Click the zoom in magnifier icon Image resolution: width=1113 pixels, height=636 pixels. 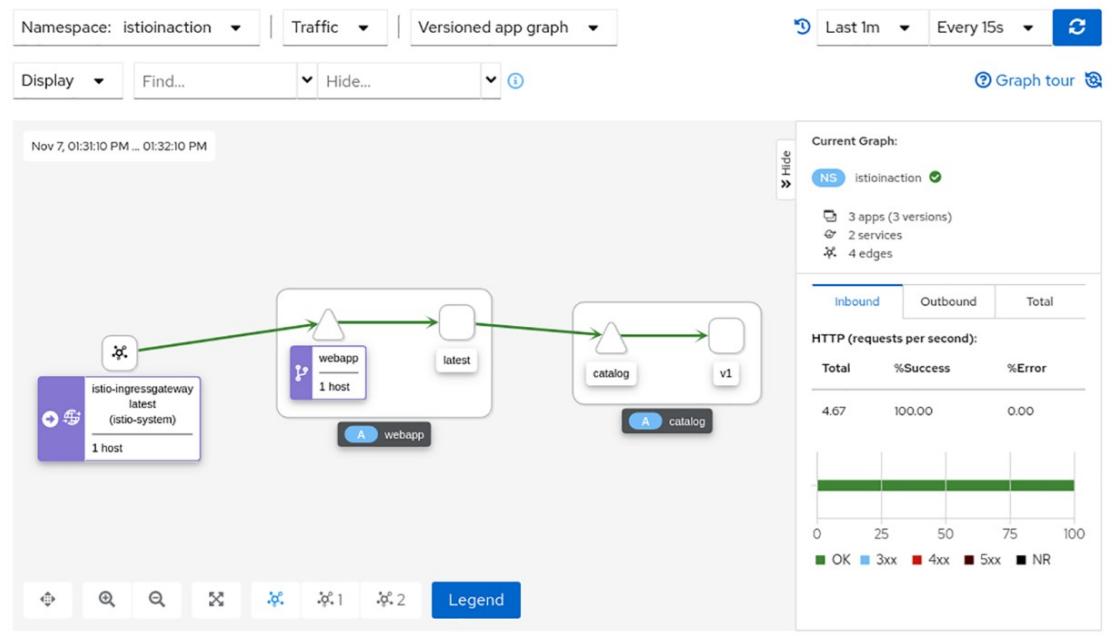click(107, 599)
